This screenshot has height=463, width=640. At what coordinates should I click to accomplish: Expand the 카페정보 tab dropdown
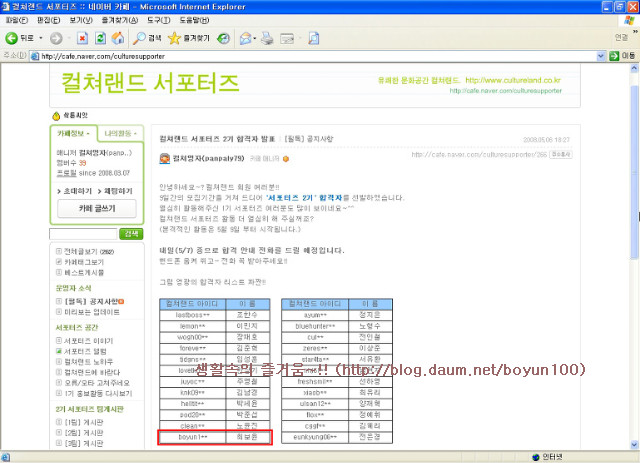(88, 134)
